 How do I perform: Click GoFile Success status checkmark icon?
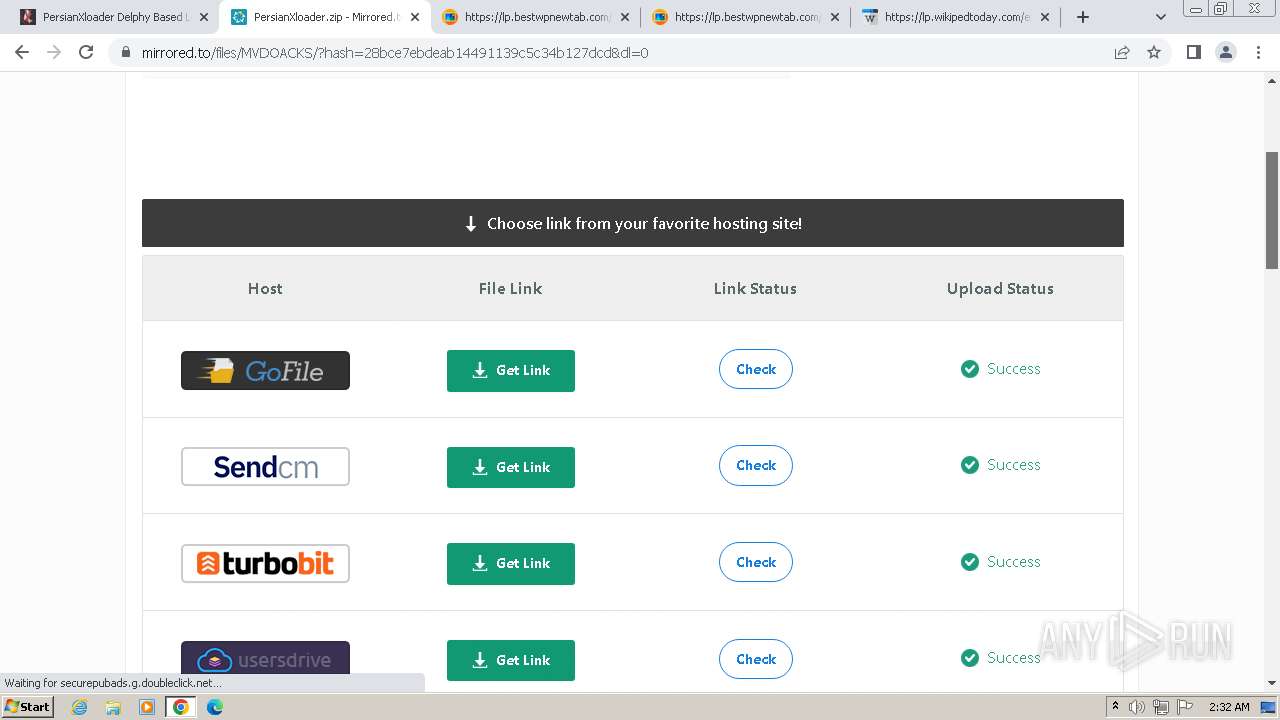click(x=969, y=369)
